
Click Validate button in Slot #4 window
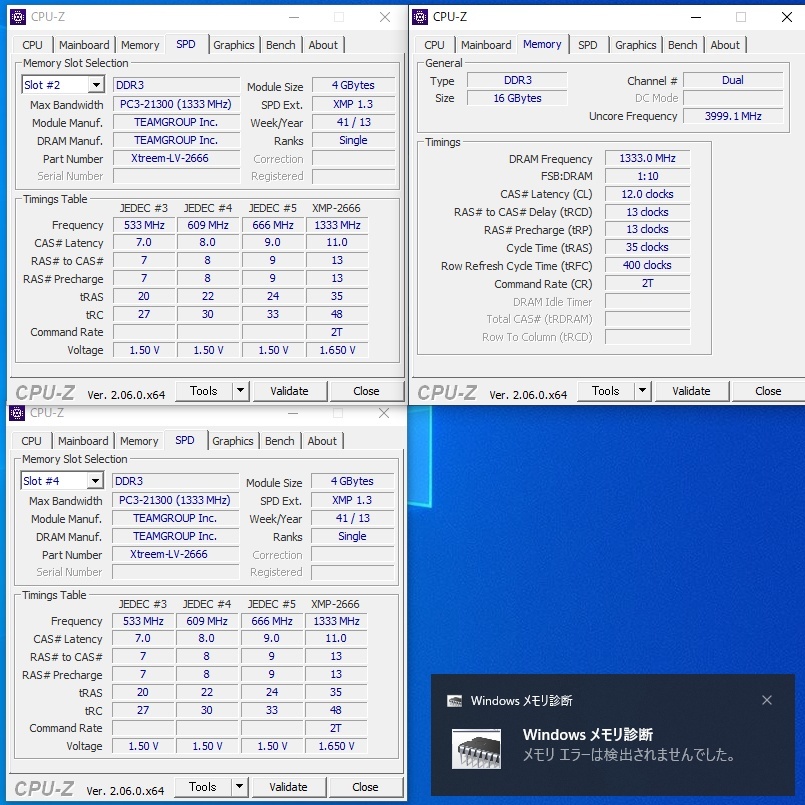(289, 787)
